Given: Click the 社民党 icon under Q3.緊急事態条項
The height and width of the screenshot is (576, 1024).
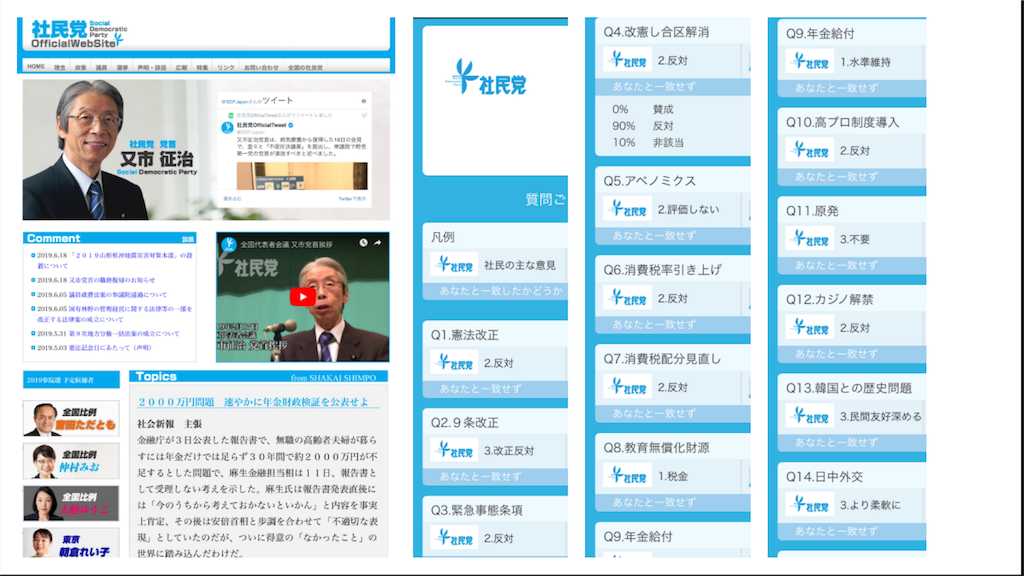Looking at the screenshot, I should (x=455, y=537).
